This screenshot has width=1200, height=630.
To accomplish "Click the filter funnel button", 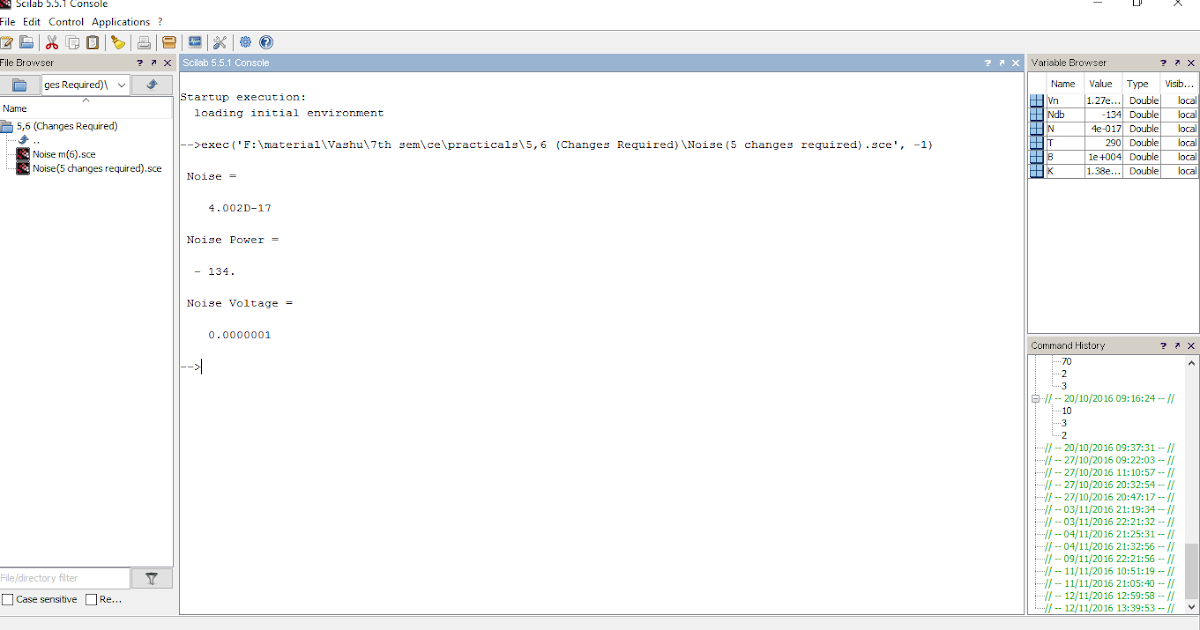I will coord(152,578).
